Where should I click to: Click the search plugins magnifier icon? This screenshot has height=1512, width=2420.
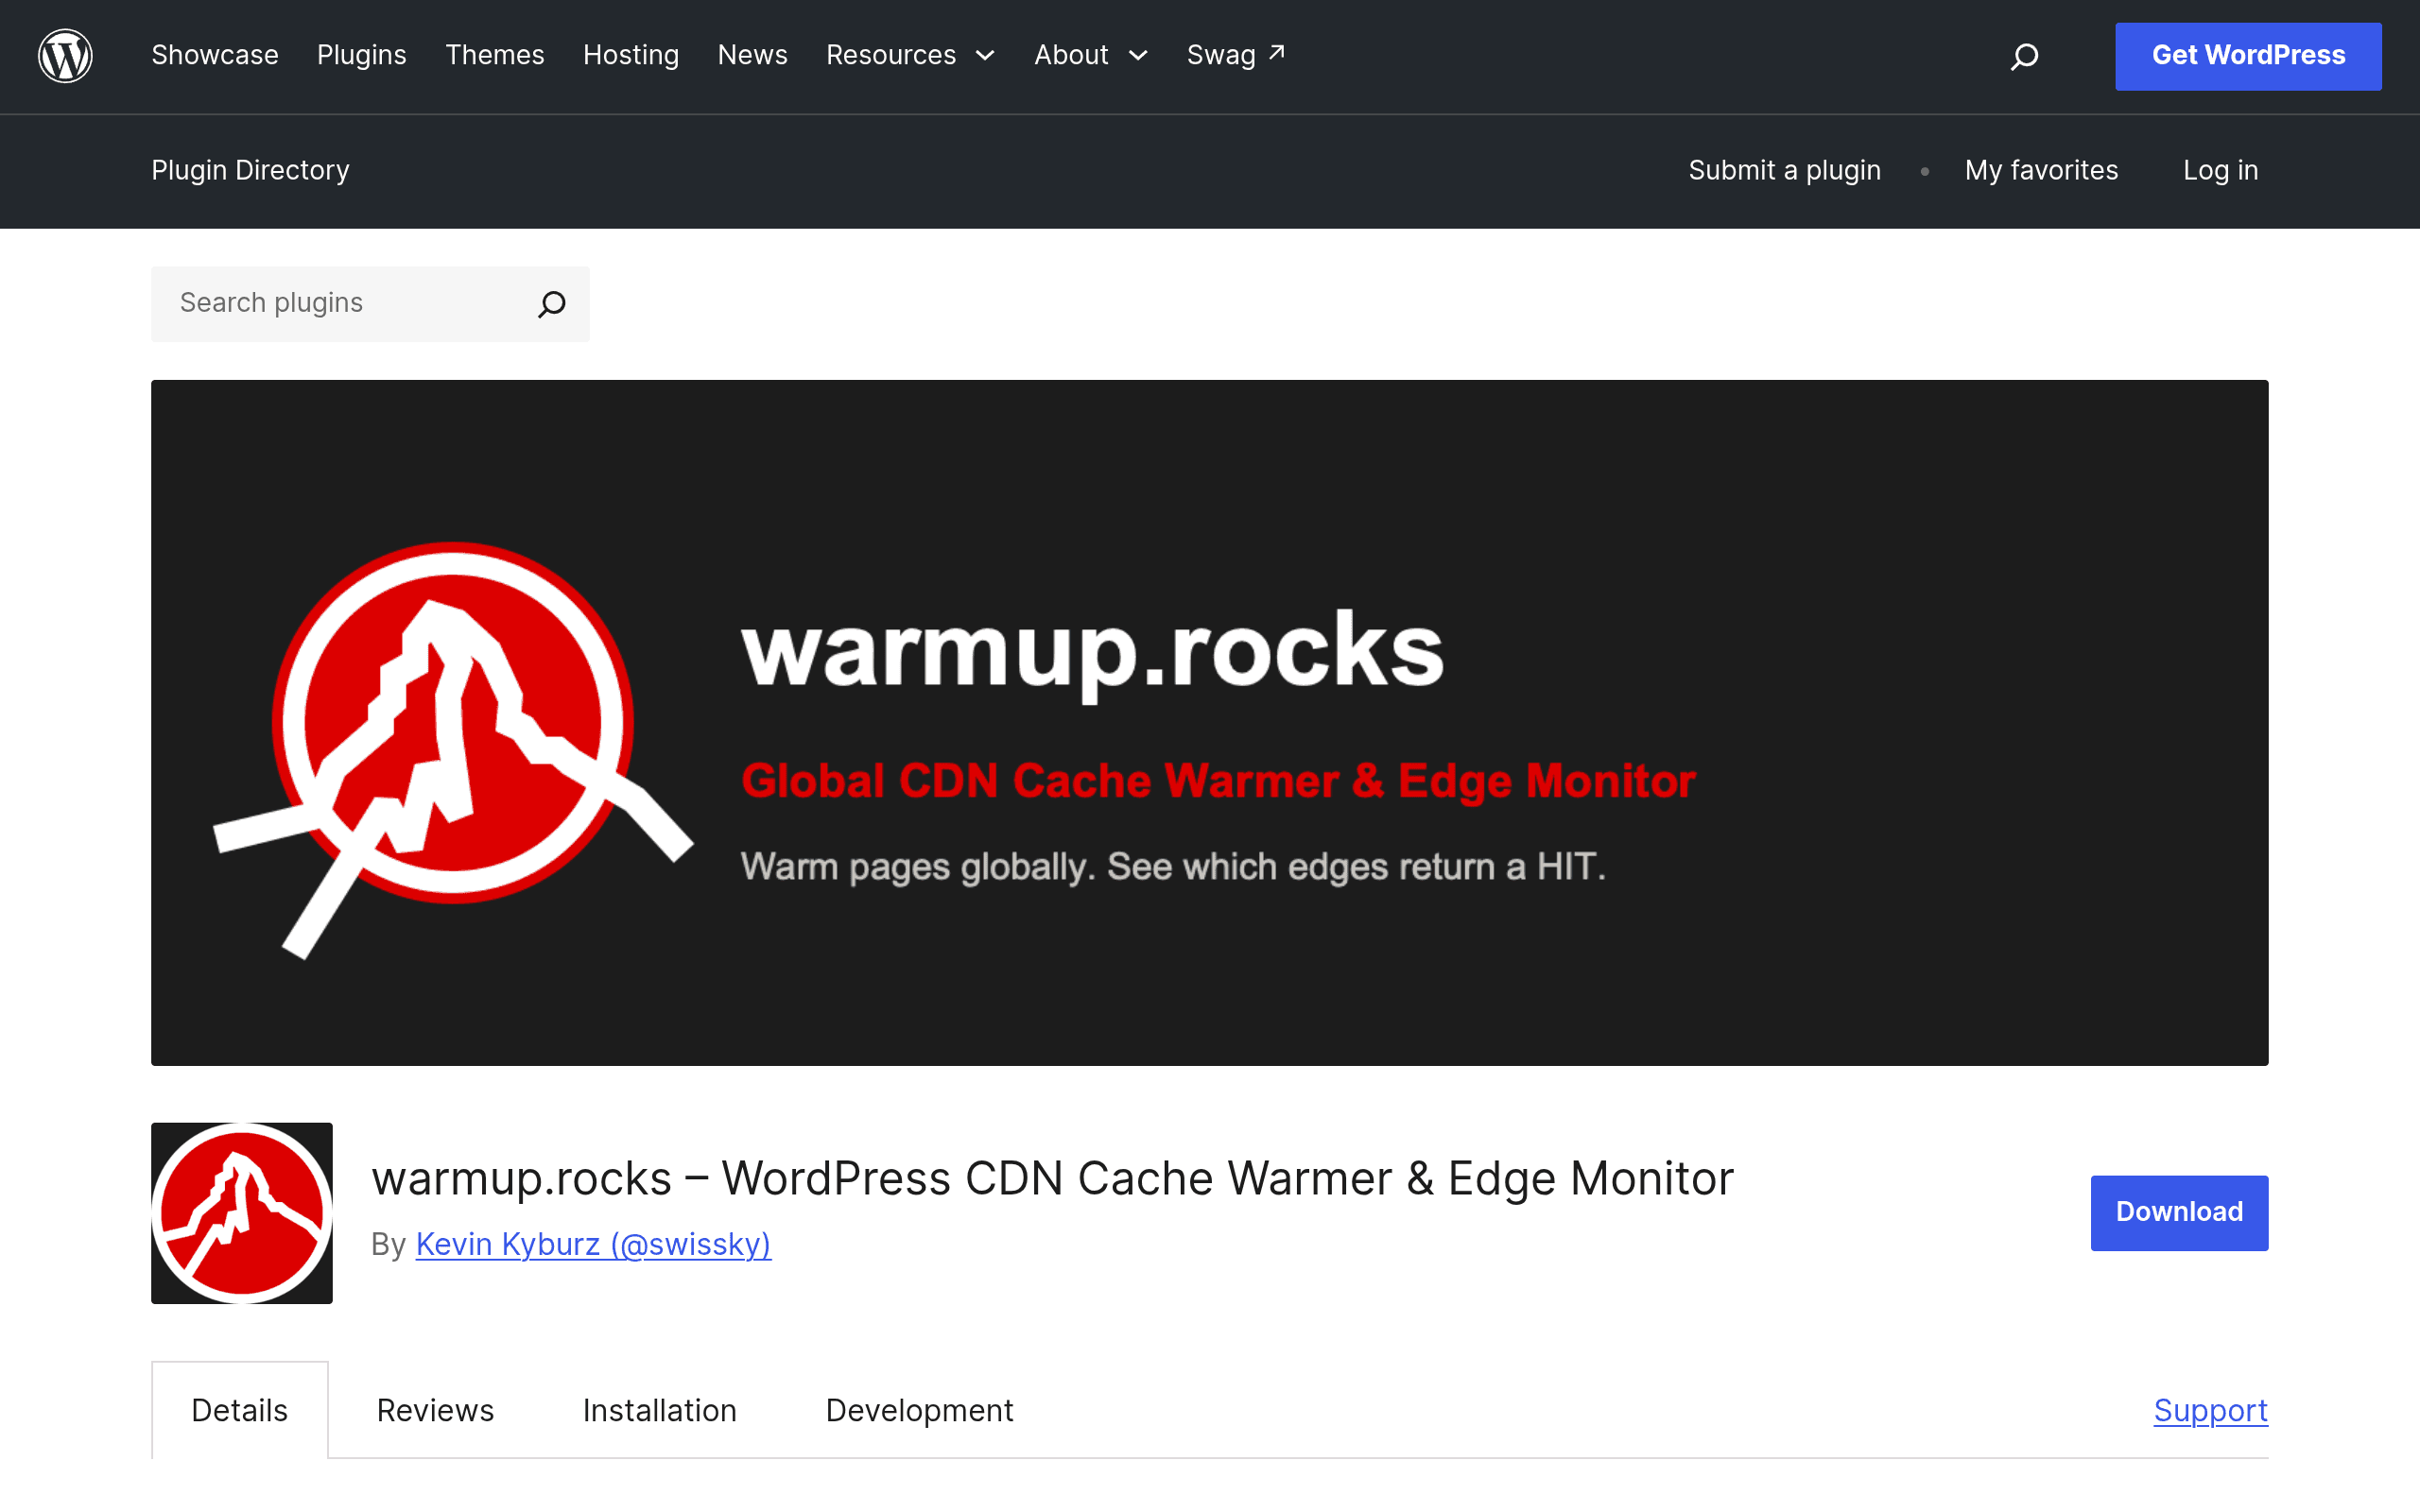pyautogui.click(x=552, y=303)
